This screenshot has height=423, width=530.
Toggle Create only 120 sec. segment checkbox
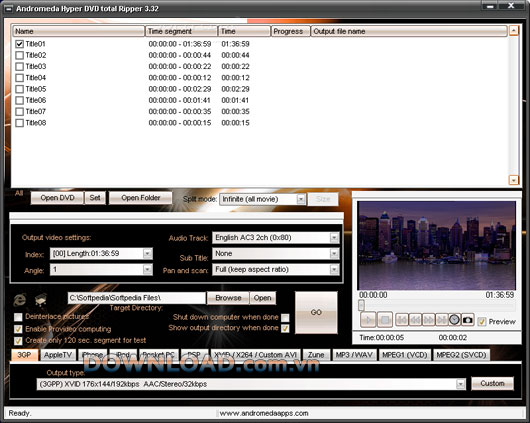(18, 340)
